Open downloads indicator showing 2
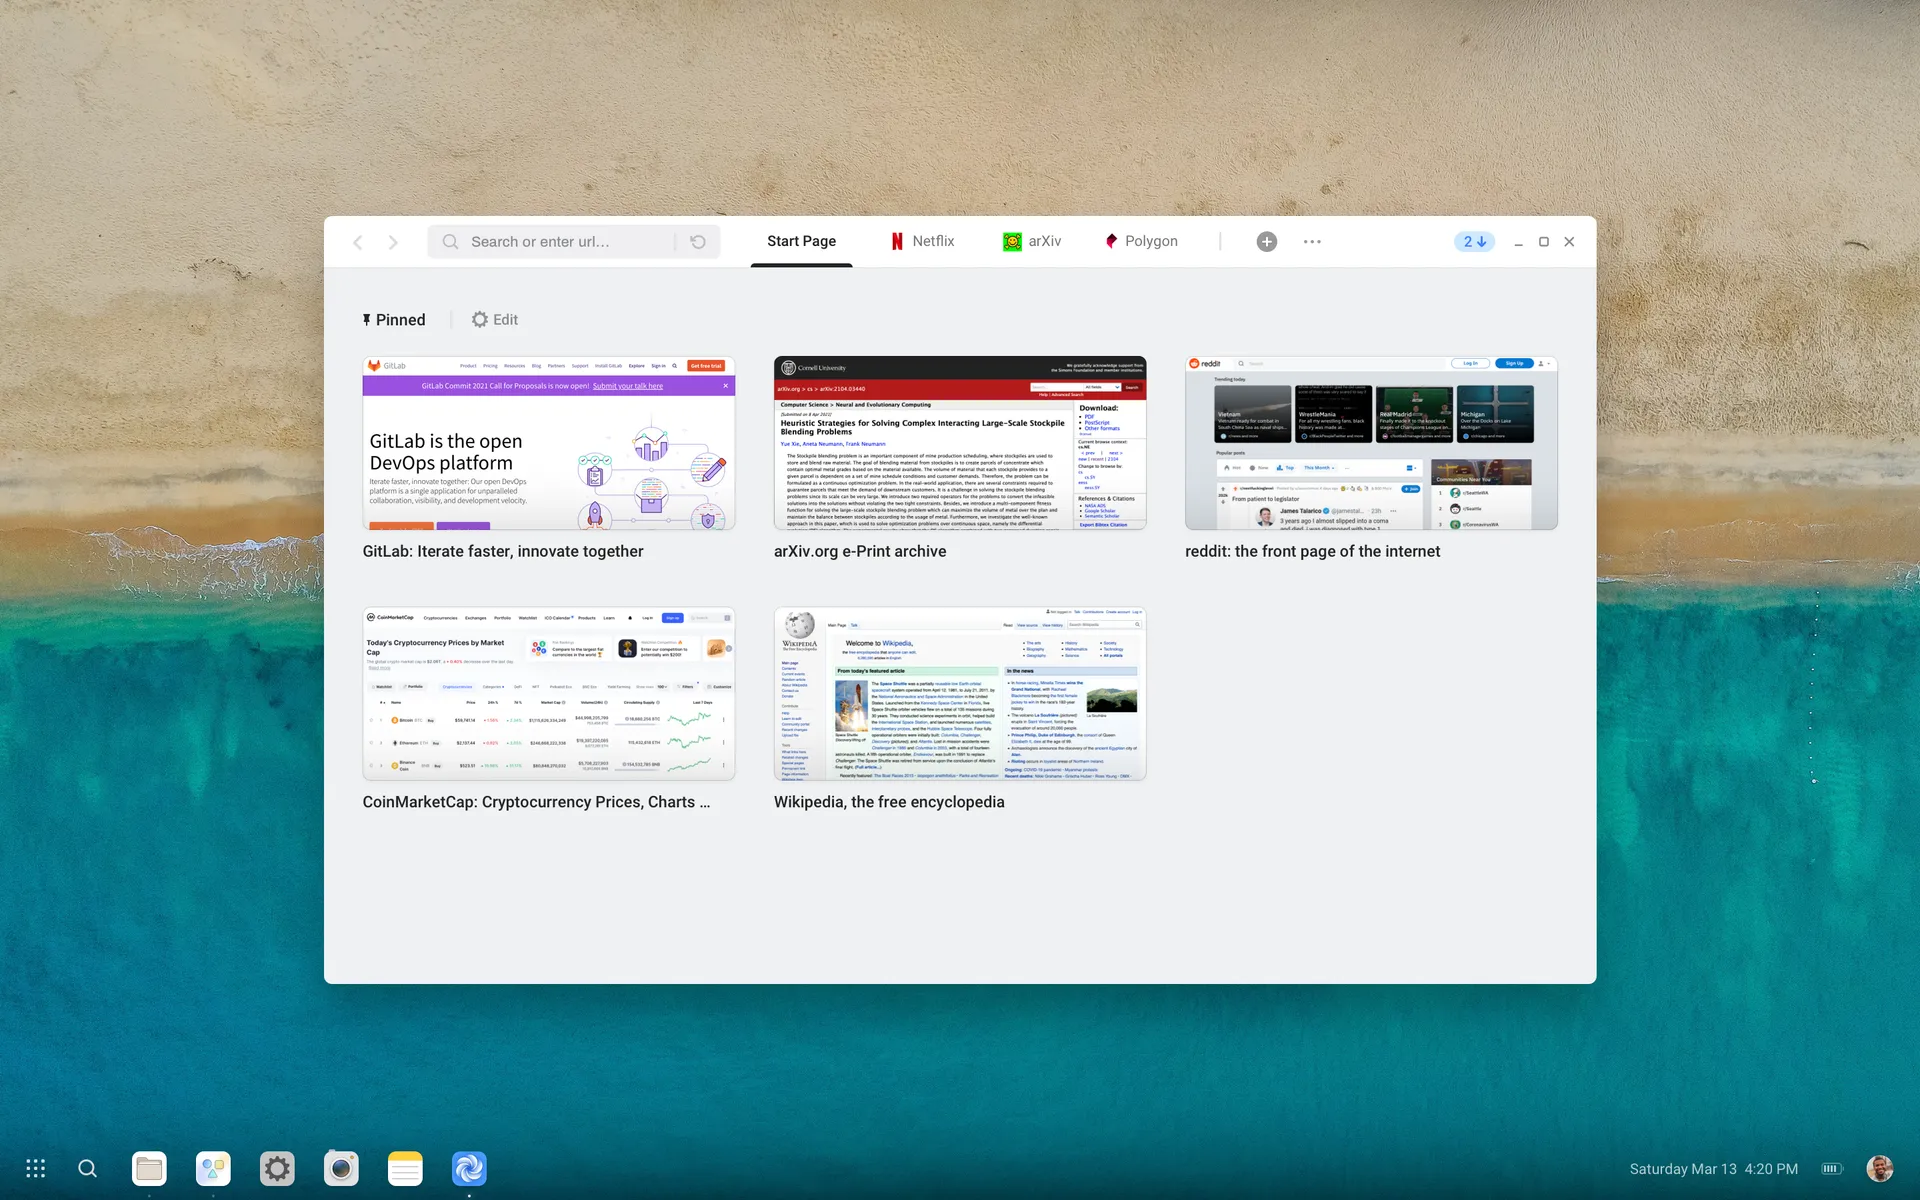 tap(1474, 242)
